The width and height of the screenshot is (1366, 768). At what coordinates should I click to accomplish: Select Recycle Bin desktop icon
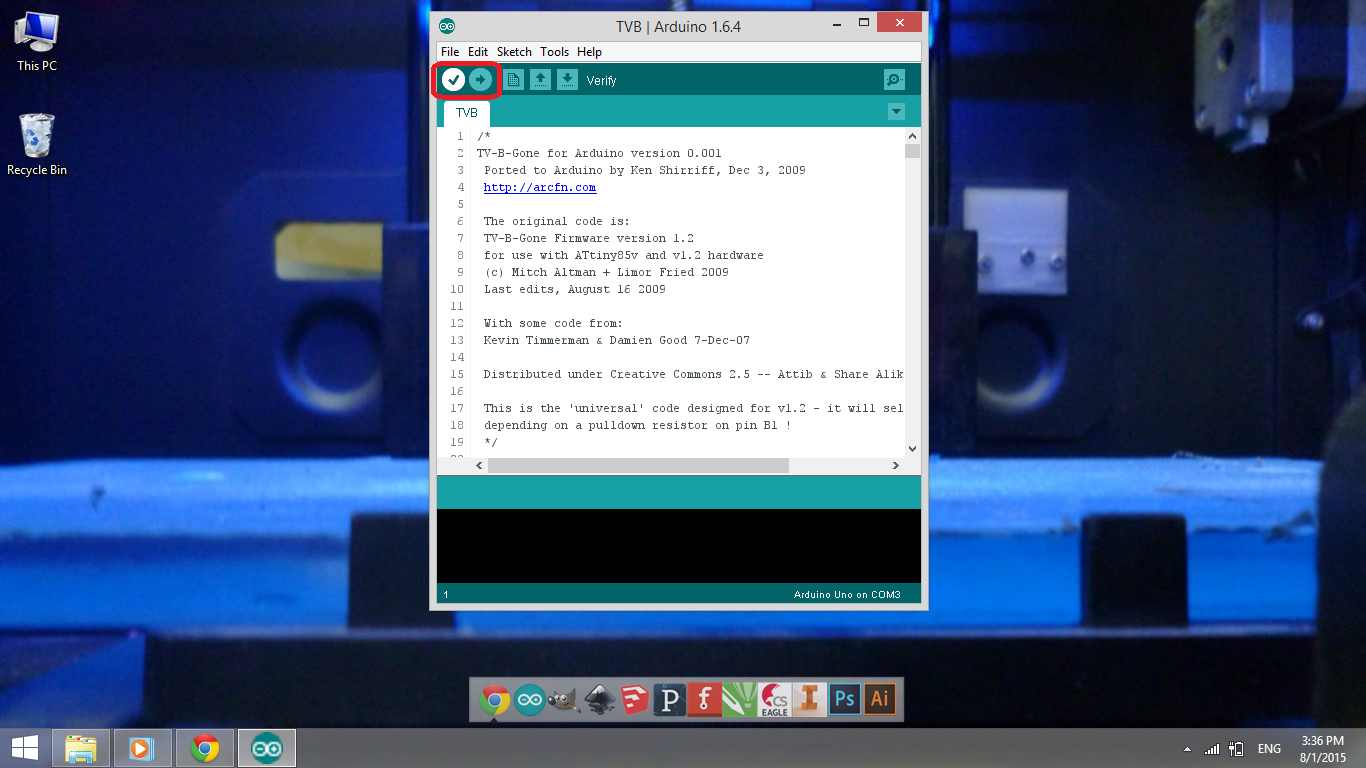point(37,145)
